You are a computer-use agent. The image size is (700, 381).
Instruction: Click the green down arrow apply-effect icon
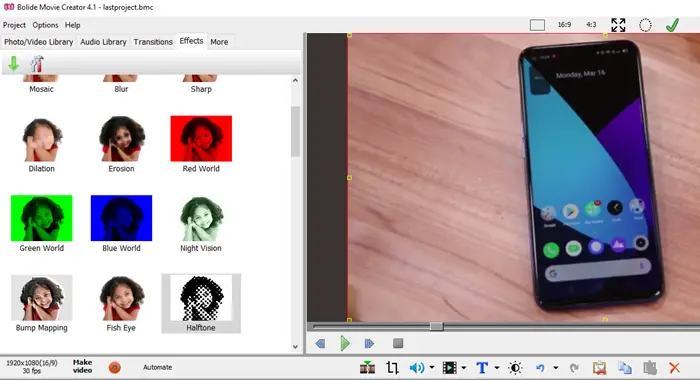13,64
